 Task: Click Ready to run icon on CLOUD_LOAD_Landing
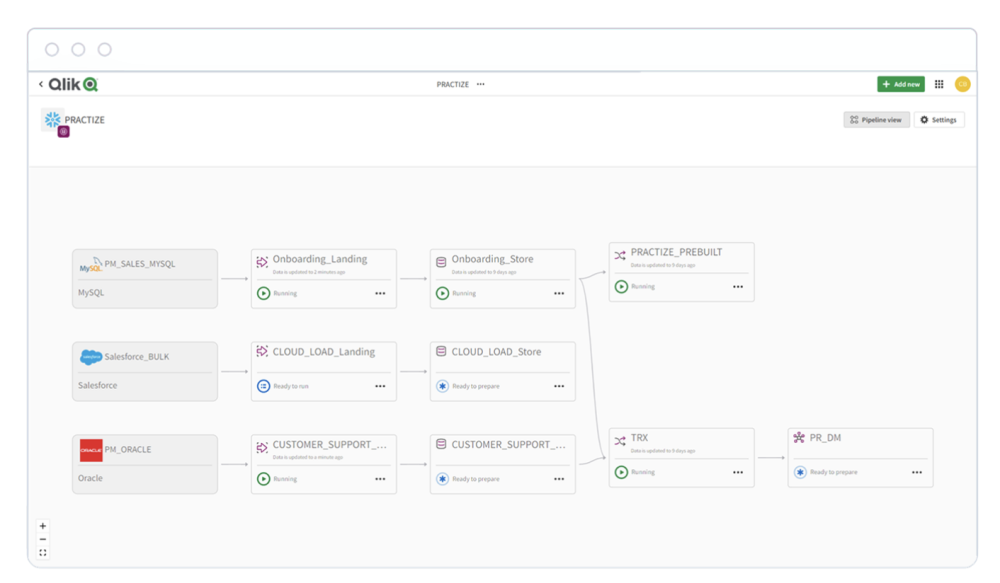pos(263,386)
